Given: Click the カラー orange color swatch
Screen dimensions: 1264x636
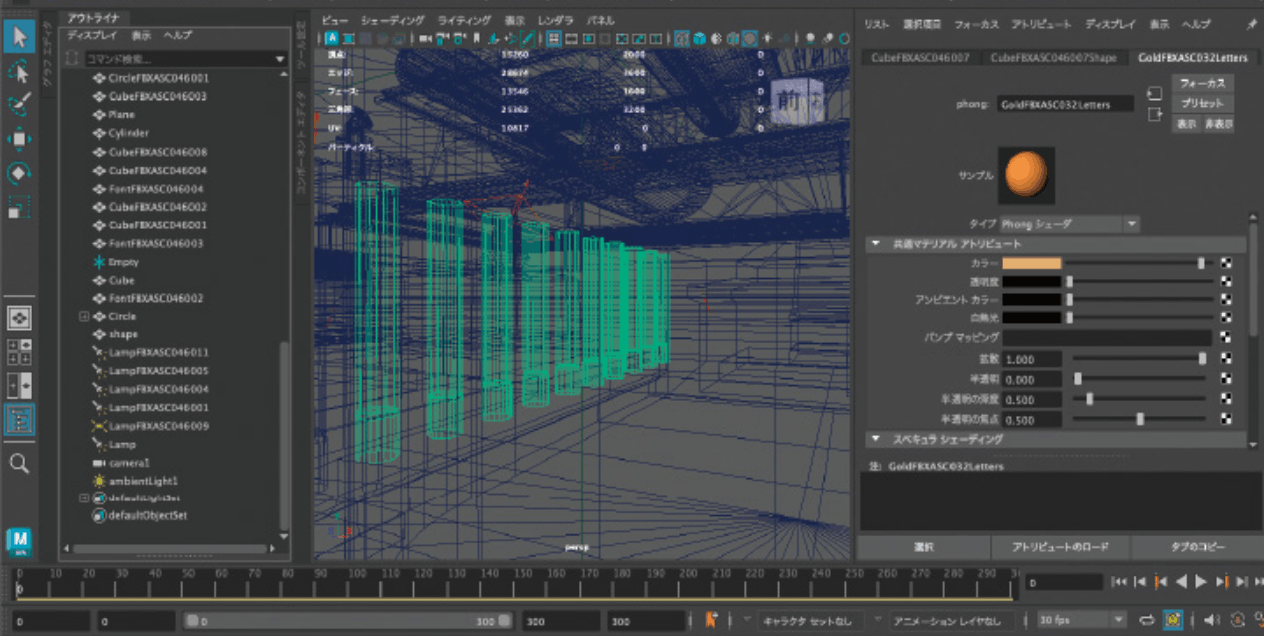Looking at the screenshot, I should coord(1031,263).
